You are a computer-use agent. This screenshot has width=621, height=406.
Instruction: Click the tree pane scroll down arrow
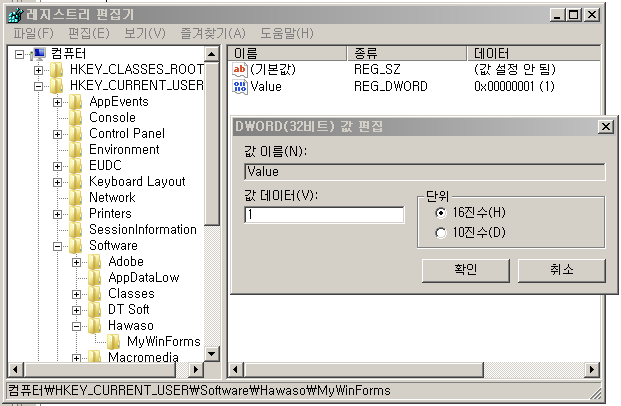[212, 353]
